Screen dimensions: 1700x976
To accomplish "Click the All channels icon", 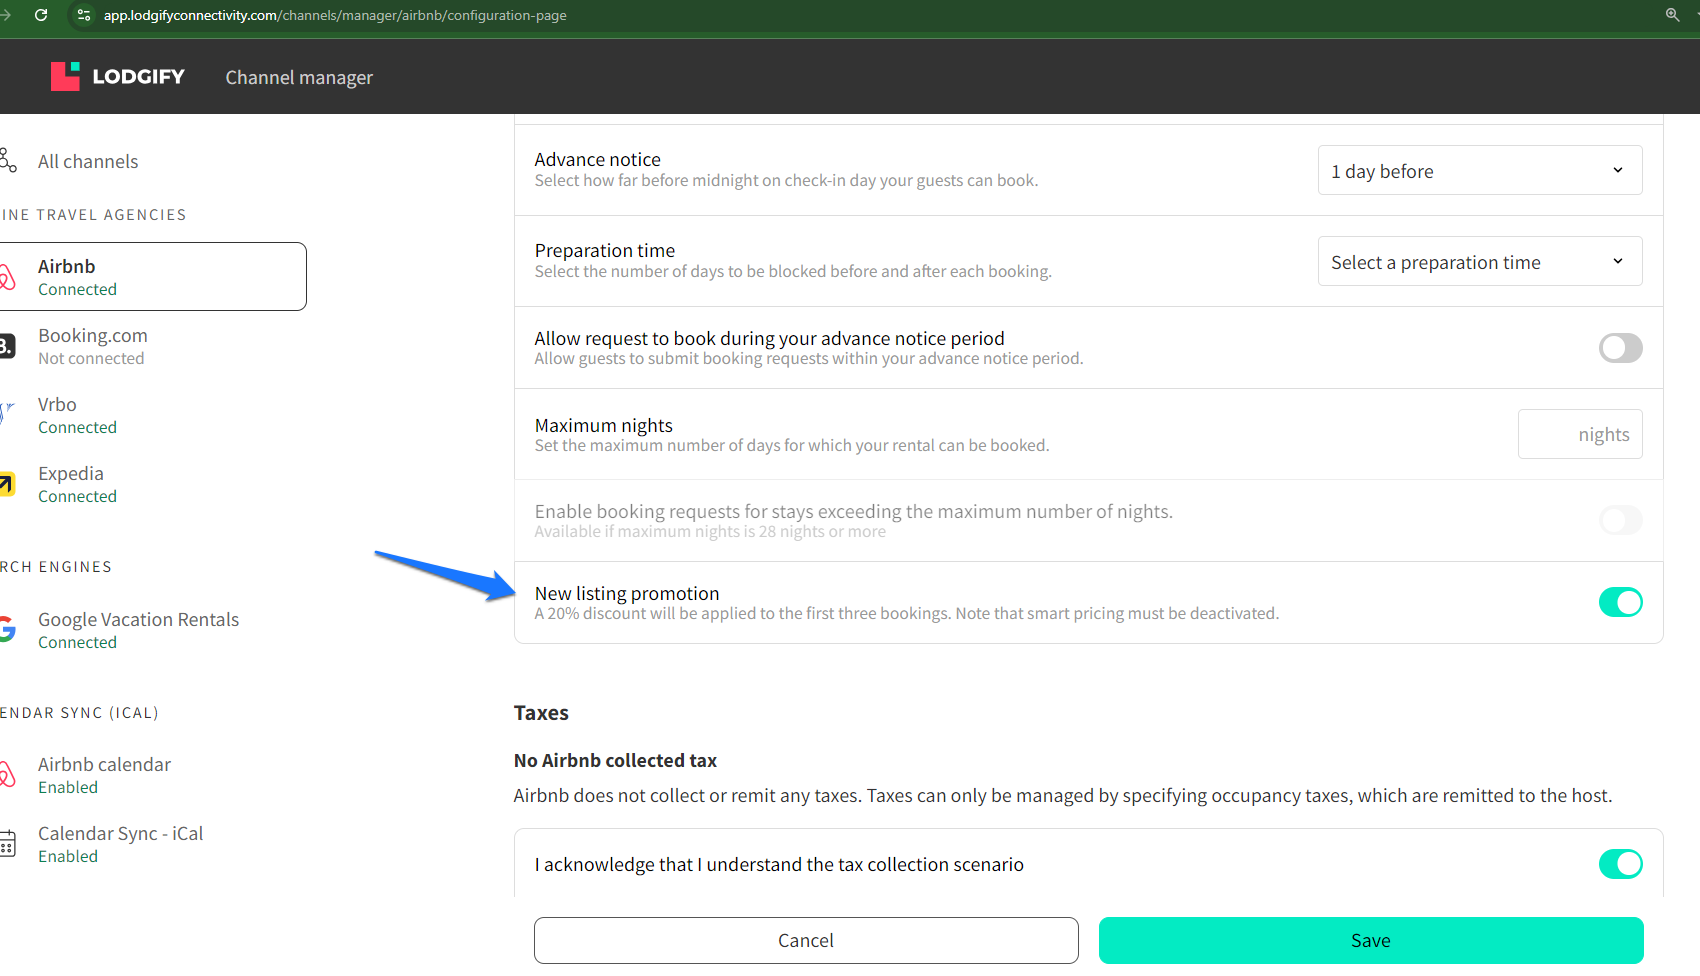I will point(8,161).
